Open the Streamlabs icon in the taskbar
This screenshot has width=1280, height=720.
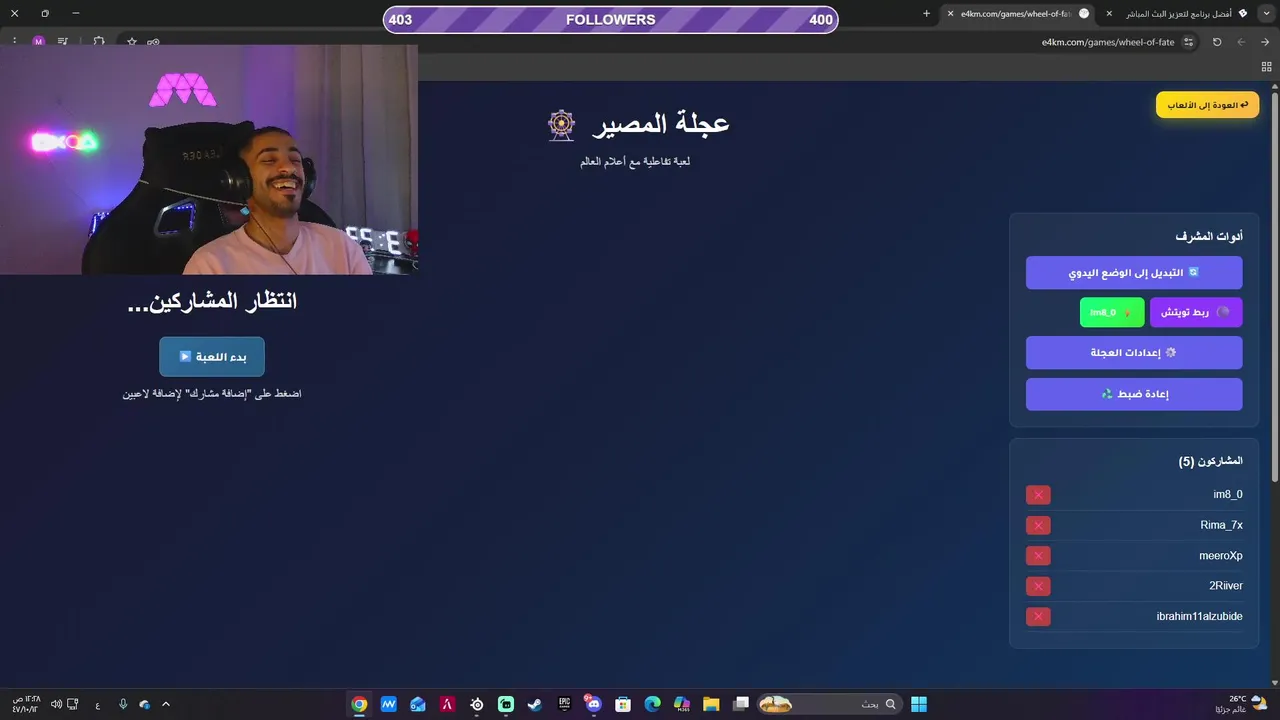click(x=506, y=704)
